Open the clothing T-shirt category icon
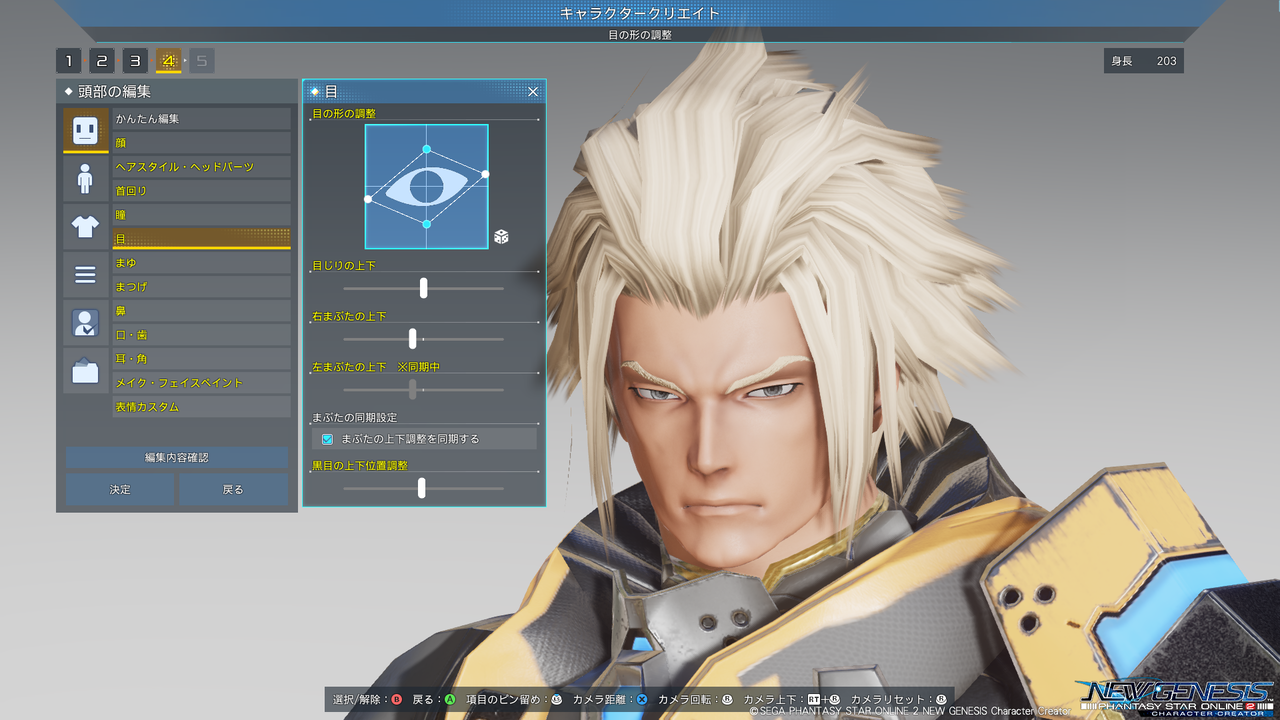Viewport: 1280px width, 720px height. [x=86, y=226]
